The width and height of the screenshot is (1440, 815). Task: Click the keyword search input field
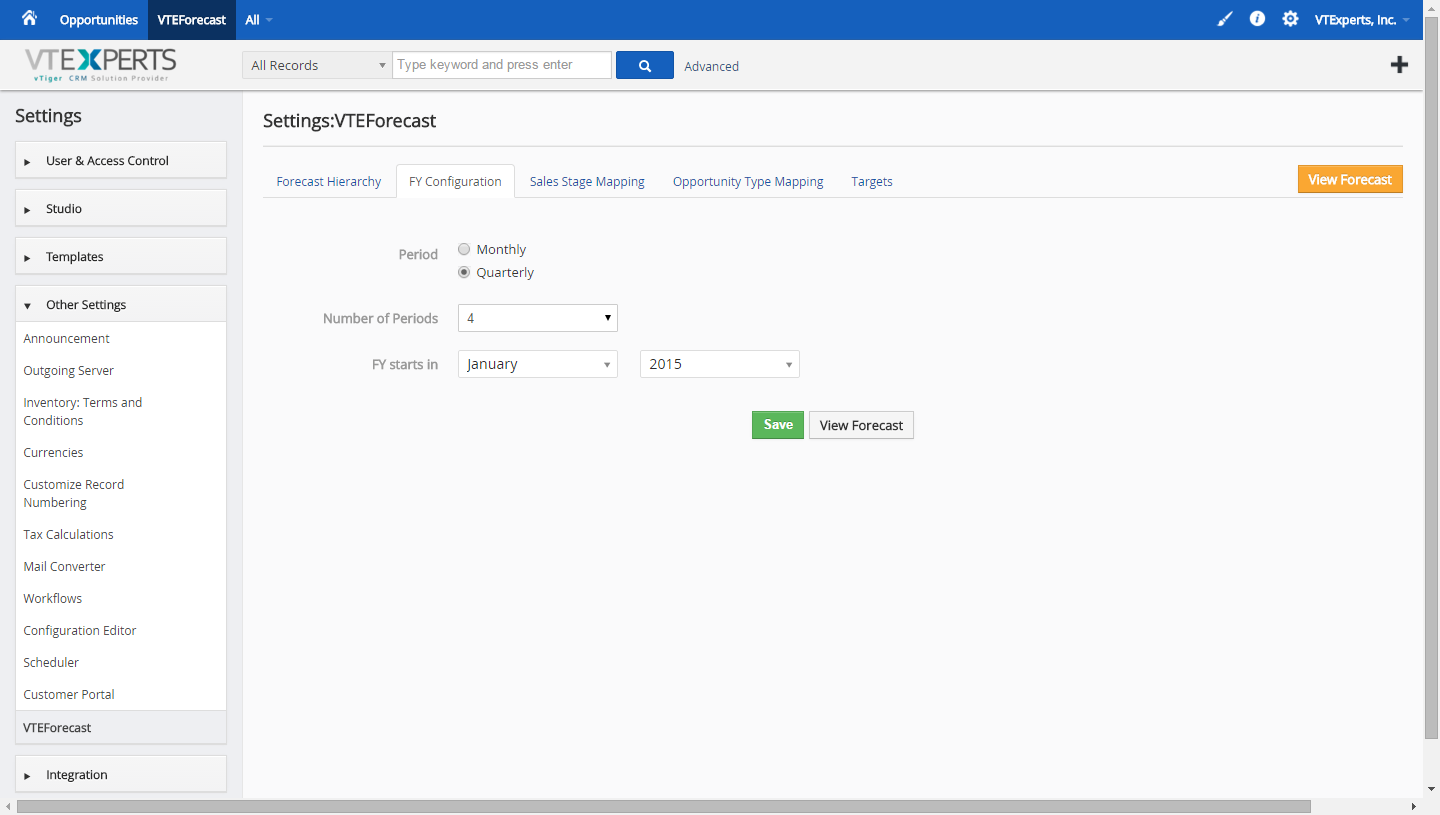[x=502, y=65]
